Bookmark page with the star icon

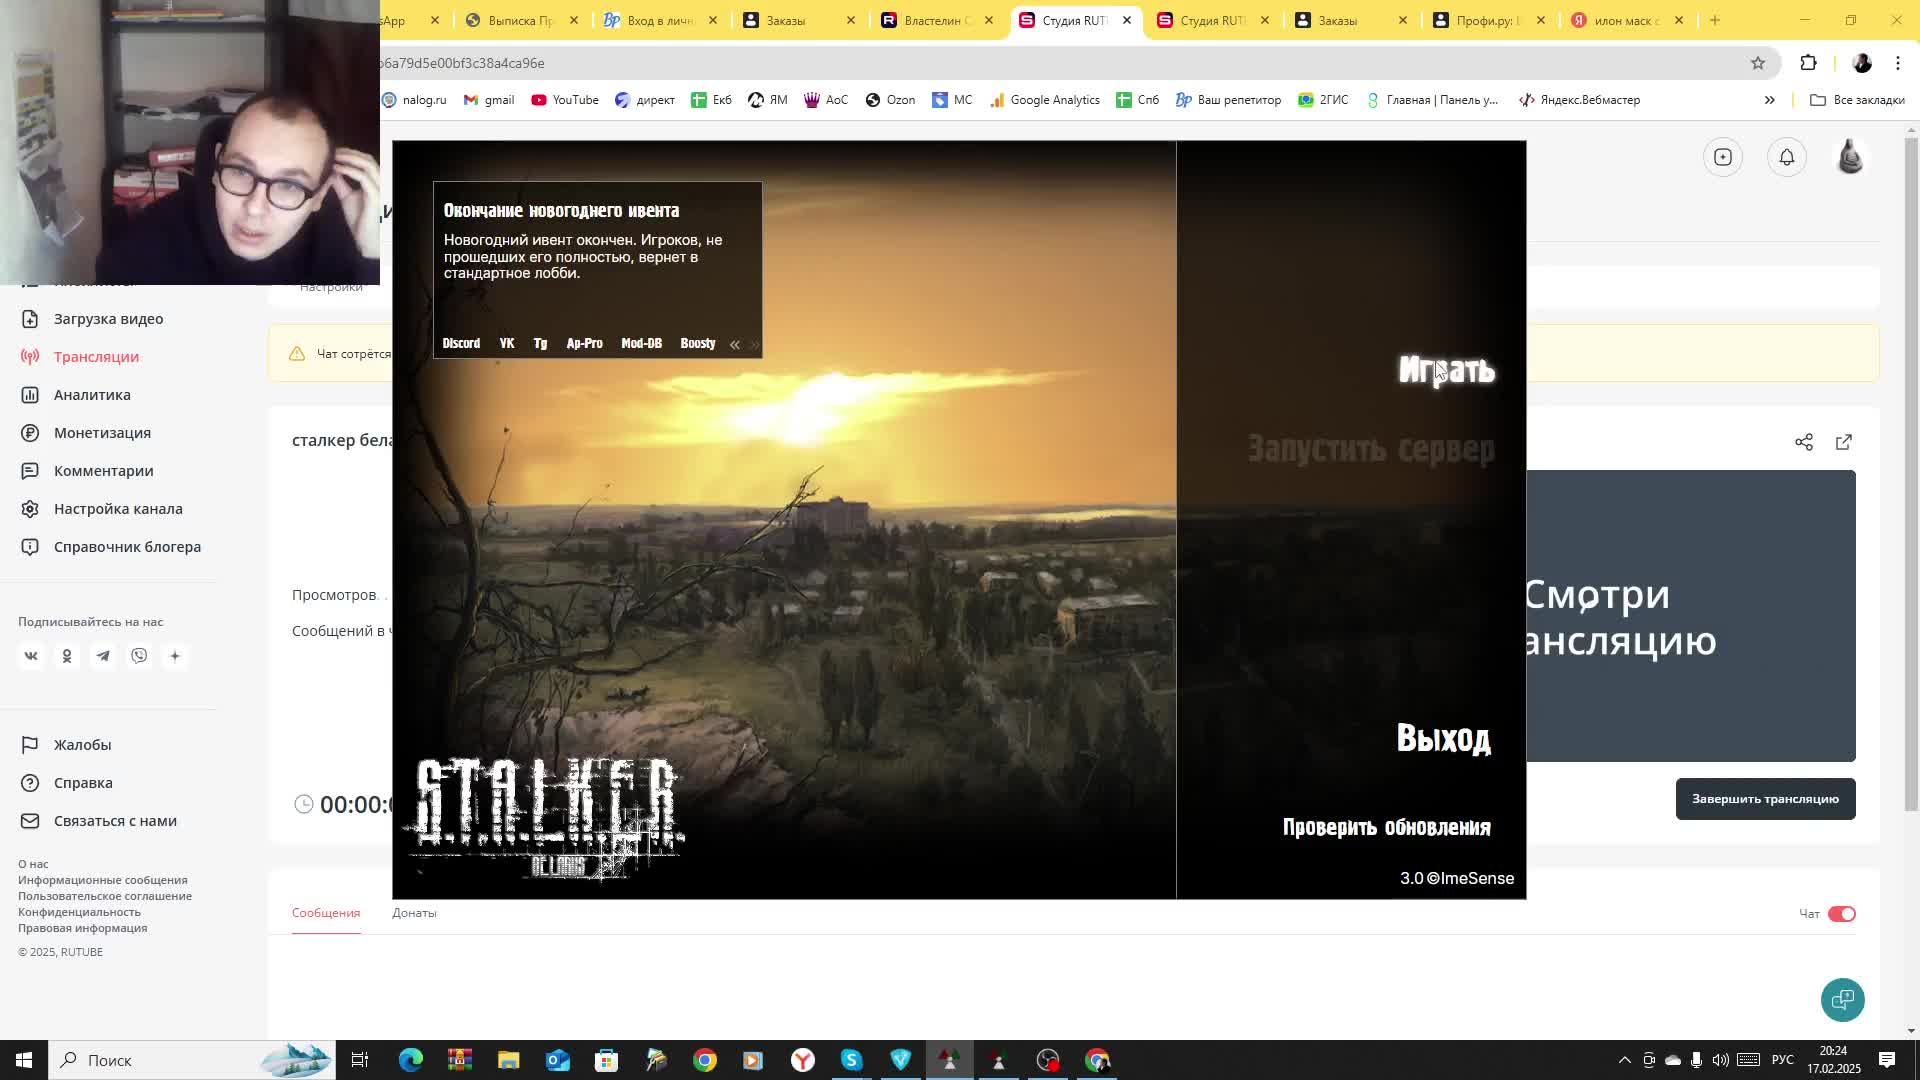pos(1758,63)
